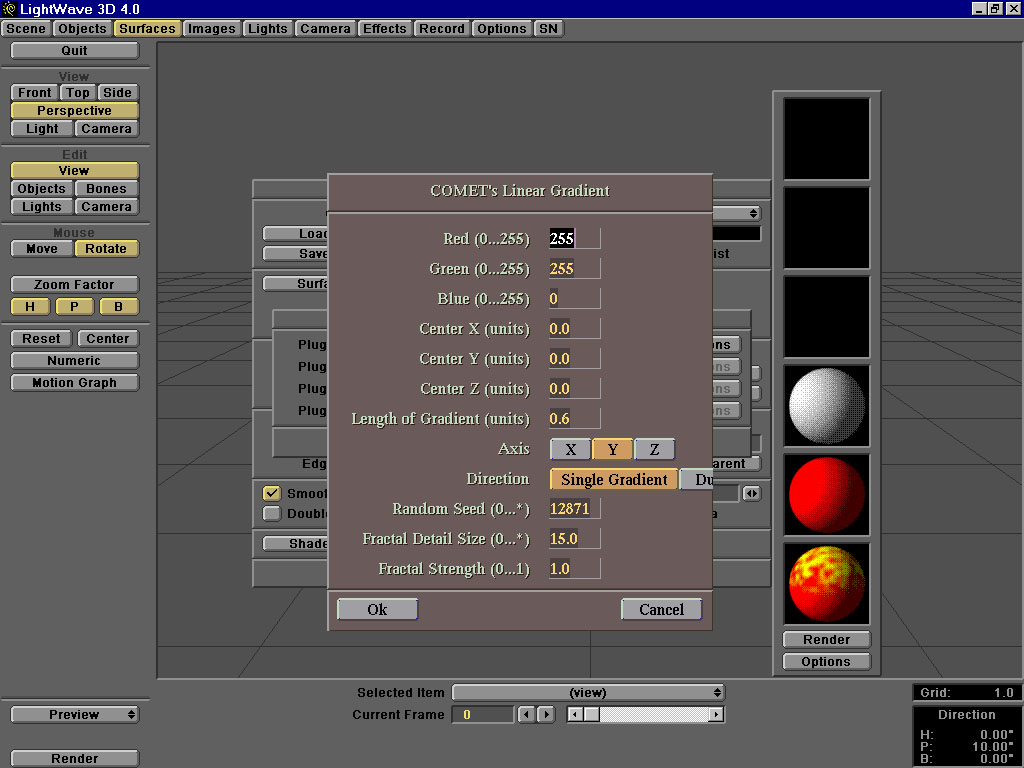Choose Single Gradient direction
Screen dimensions: 1024x768
614,480
